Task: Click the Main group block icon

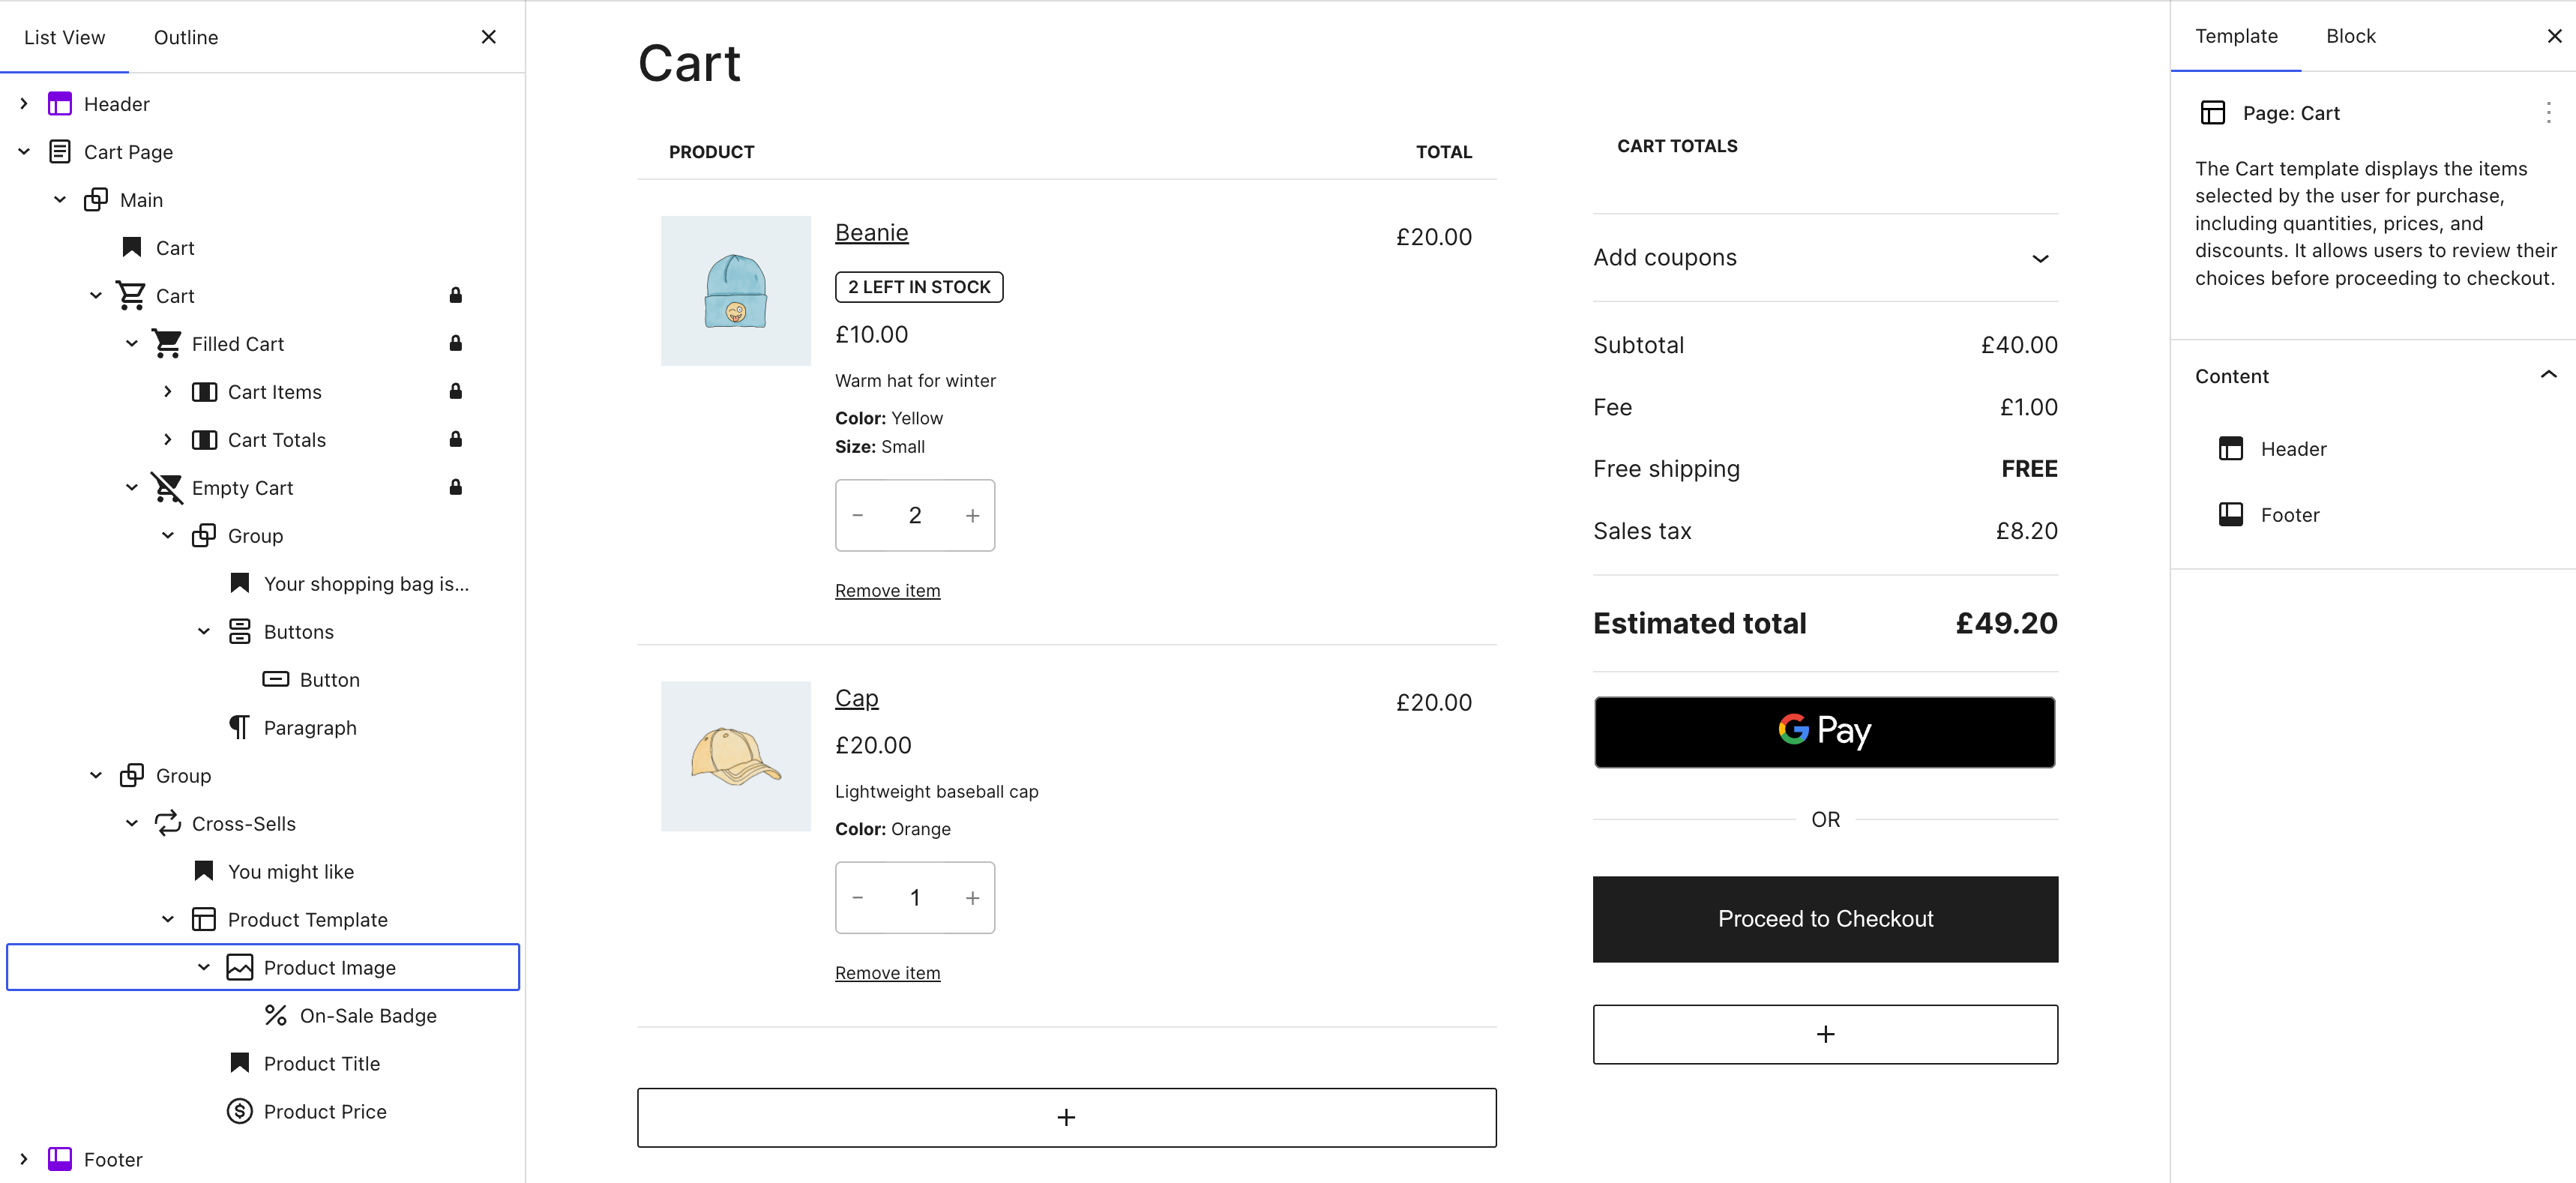Action: (x=96, y=200)
